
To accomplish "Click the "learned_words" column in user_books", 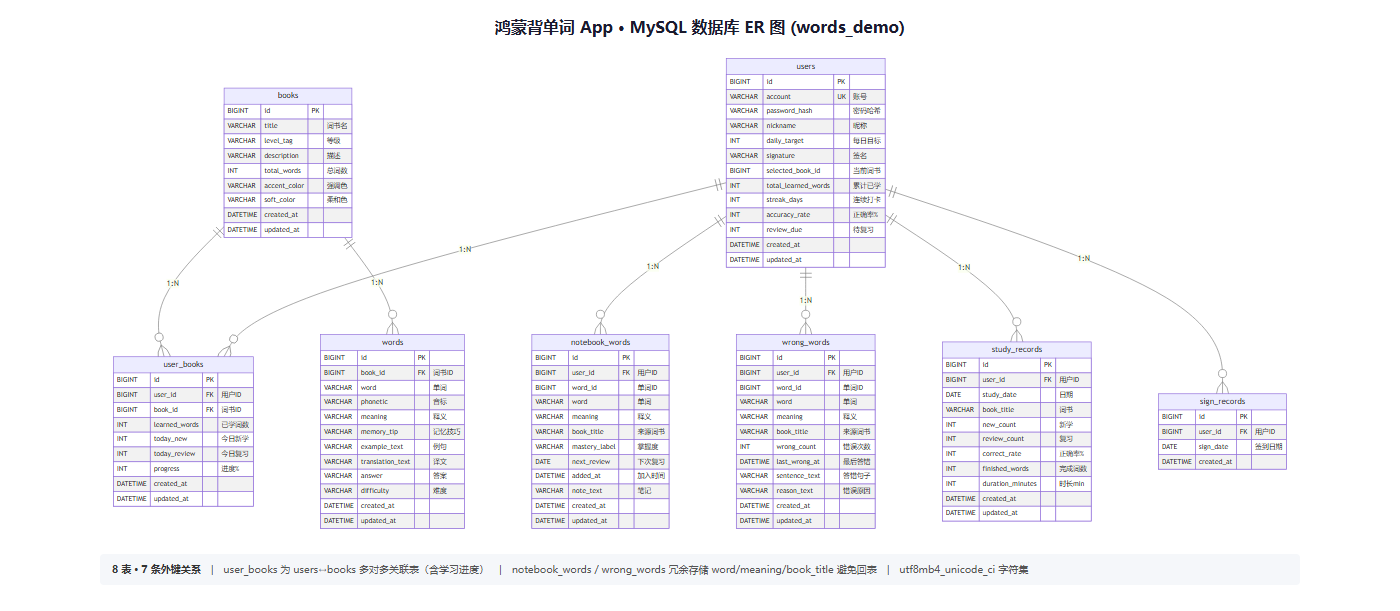I will pos(183,424).
